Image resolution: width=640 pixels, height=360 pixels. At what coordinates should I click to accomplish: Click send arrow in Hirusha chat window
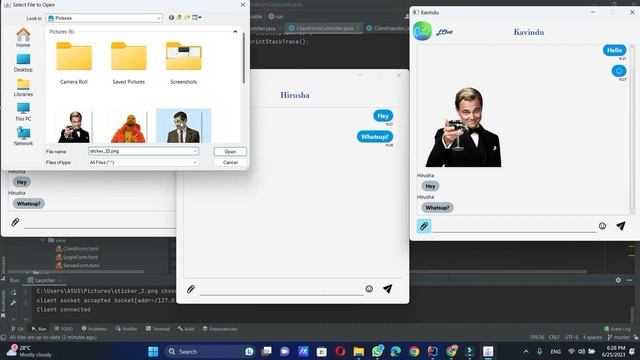[387, 289]
